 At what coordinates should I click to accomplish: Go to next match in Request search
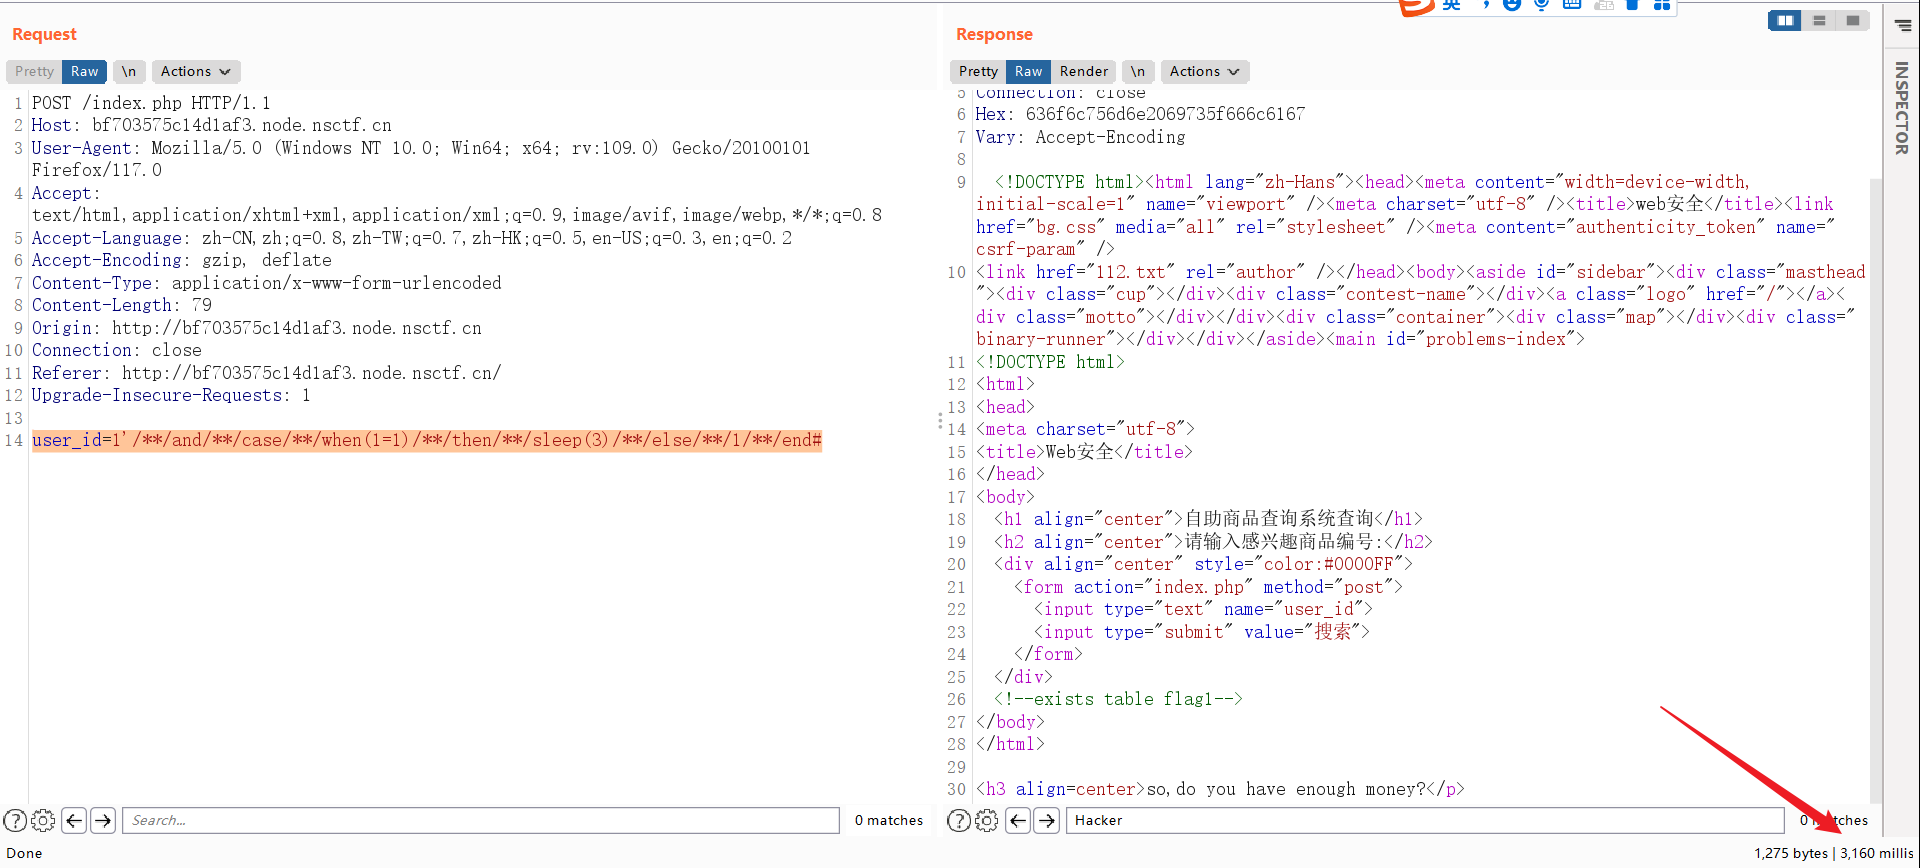(103, 821)
